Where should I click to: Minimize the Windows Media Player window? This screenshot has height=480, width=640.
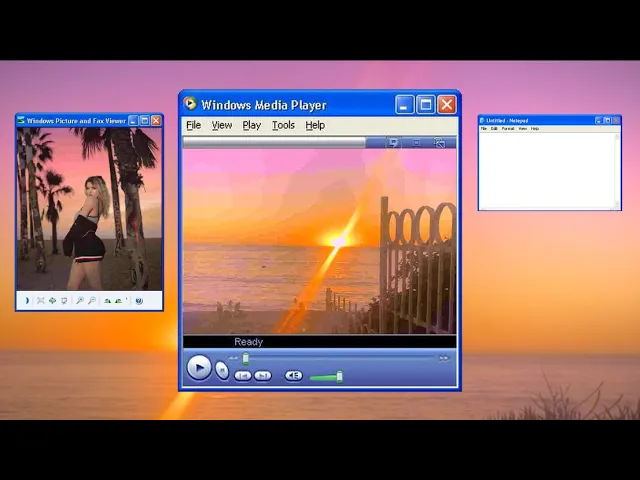[x=404, y=105]
